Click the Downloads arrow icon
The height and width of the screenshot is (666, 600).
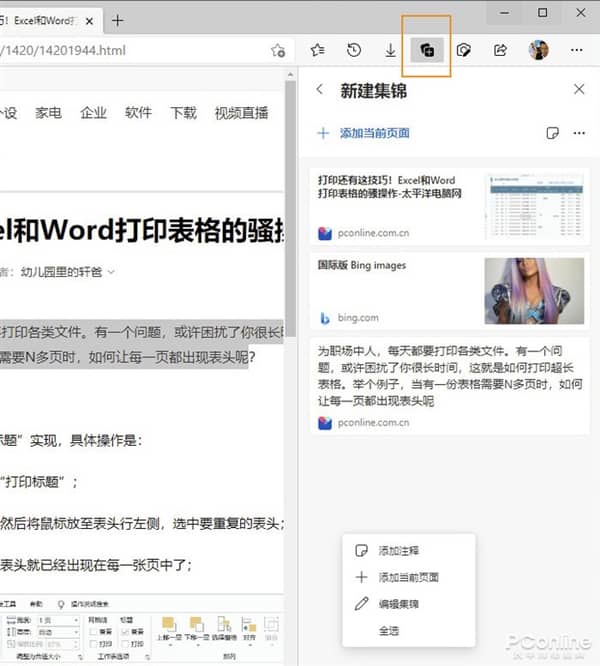[x=390, y=50]
